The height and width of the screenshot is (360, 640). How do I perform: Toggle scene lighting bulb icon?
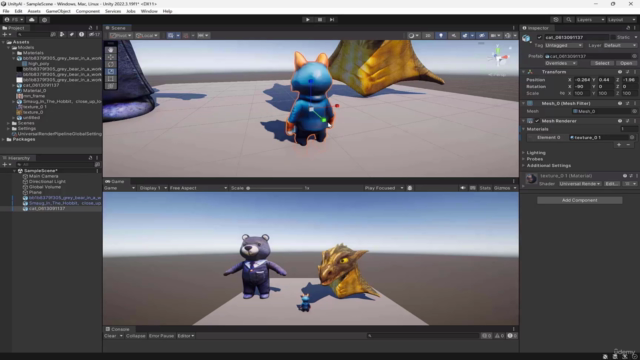[x=441, y=36]
